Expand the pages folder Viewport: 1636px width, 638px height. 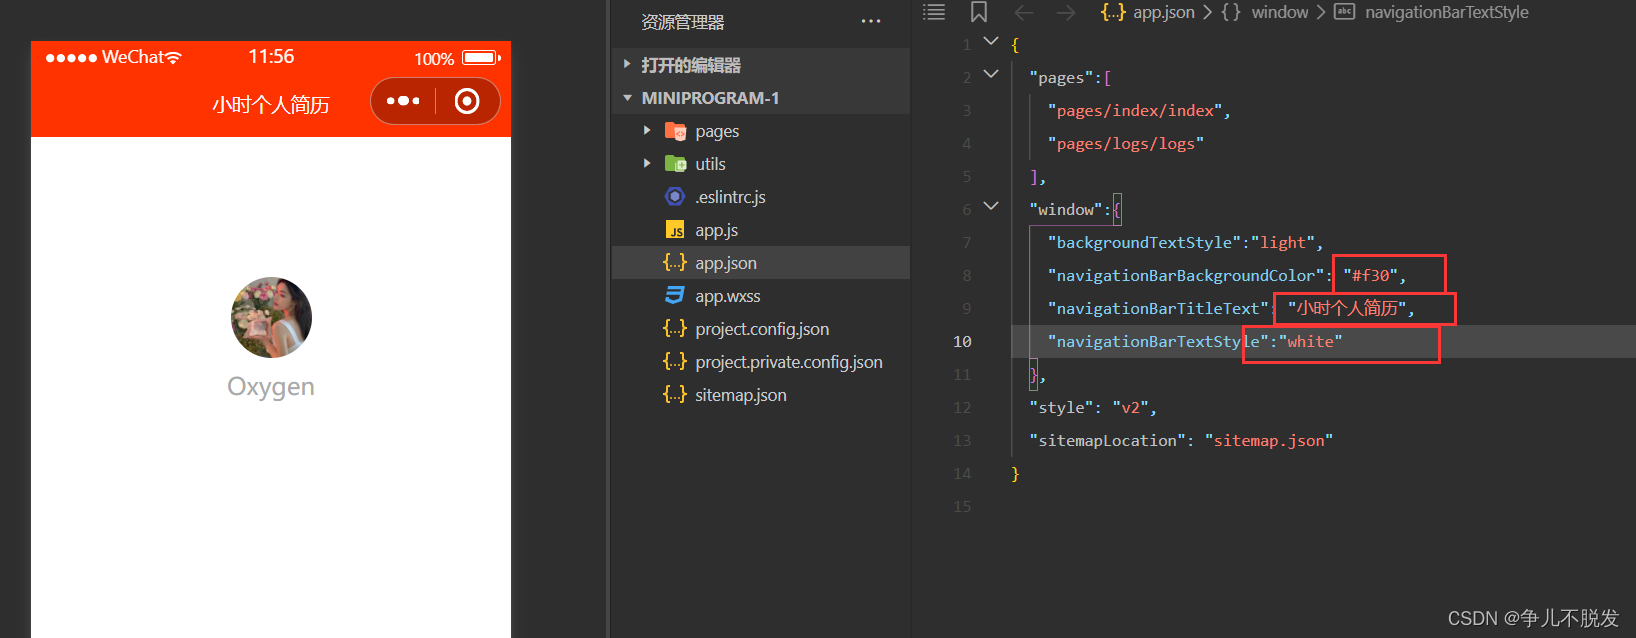click(x=647, y=131)
